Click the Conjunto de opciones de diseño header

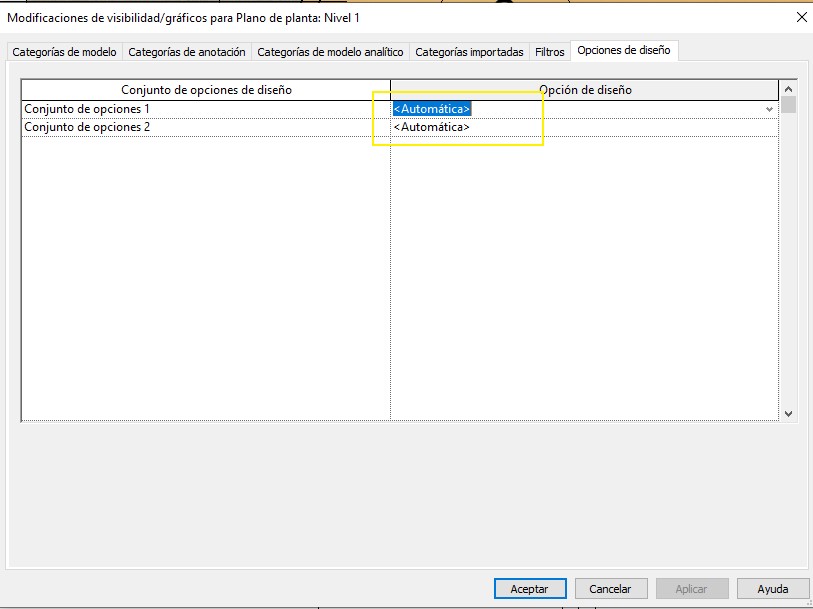(x=206, y=90)
